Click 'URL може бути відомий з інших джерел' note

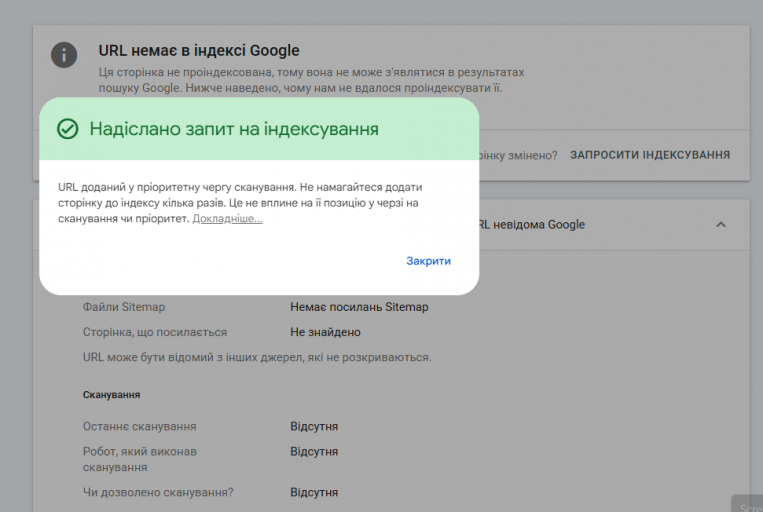click(257, 358)
